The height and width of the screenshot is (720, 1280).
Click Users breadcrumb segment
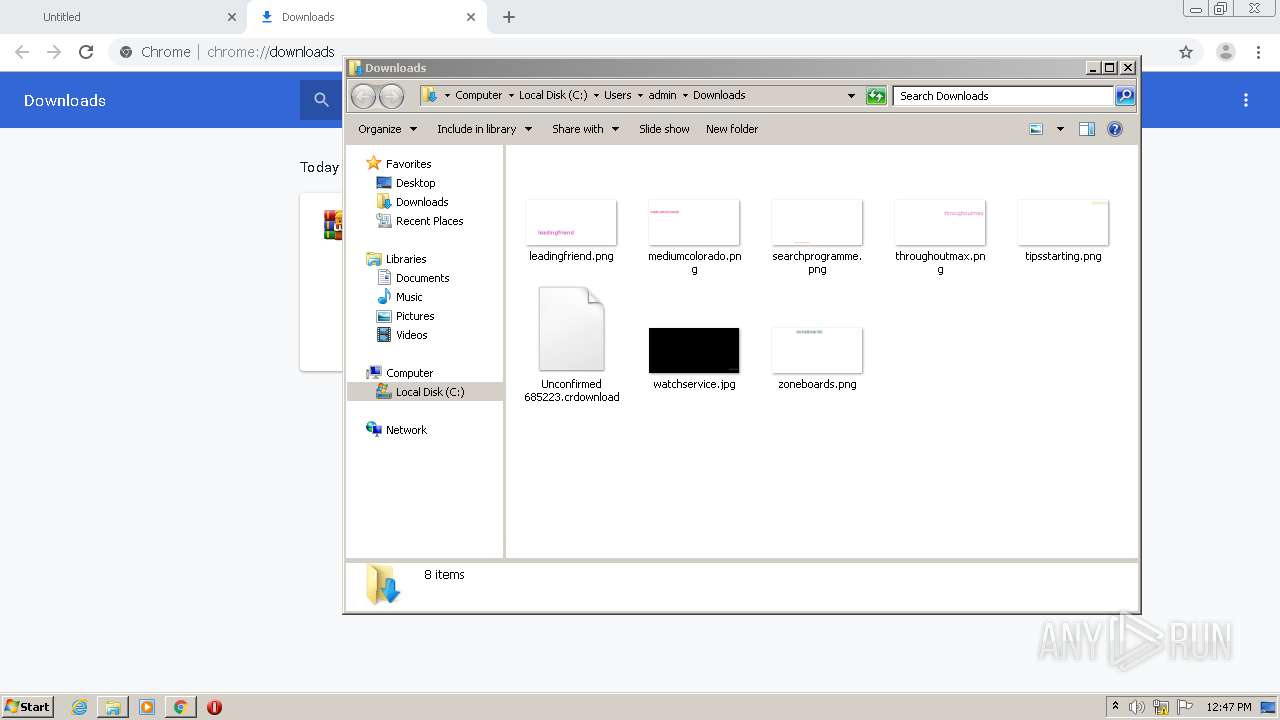(617, 96)
